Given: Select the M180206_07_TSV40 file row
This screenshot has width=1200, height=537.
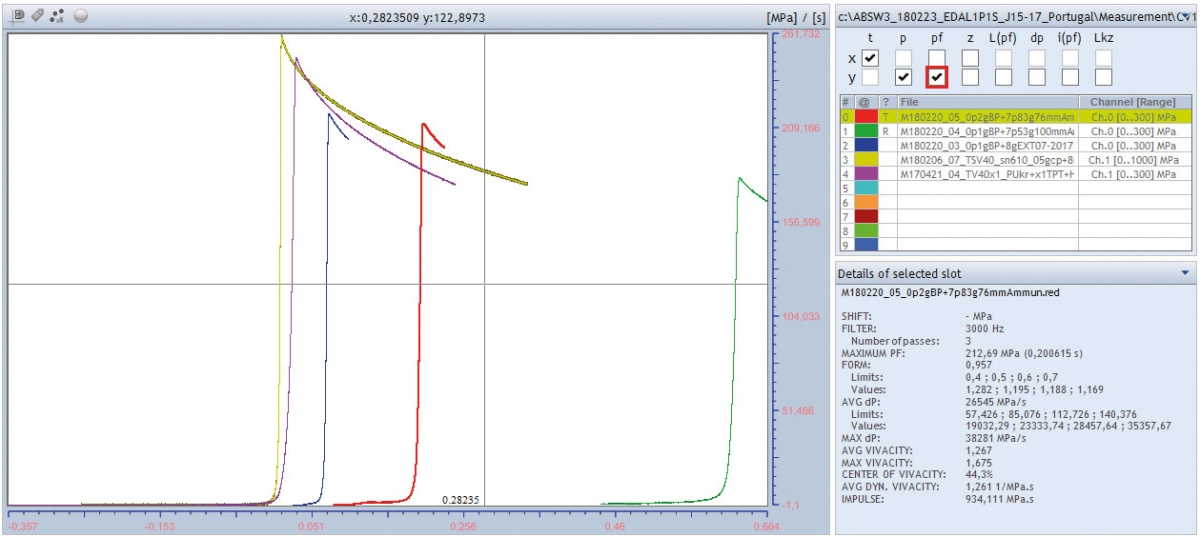Looking at the screenshot, I should click(986, 159).
